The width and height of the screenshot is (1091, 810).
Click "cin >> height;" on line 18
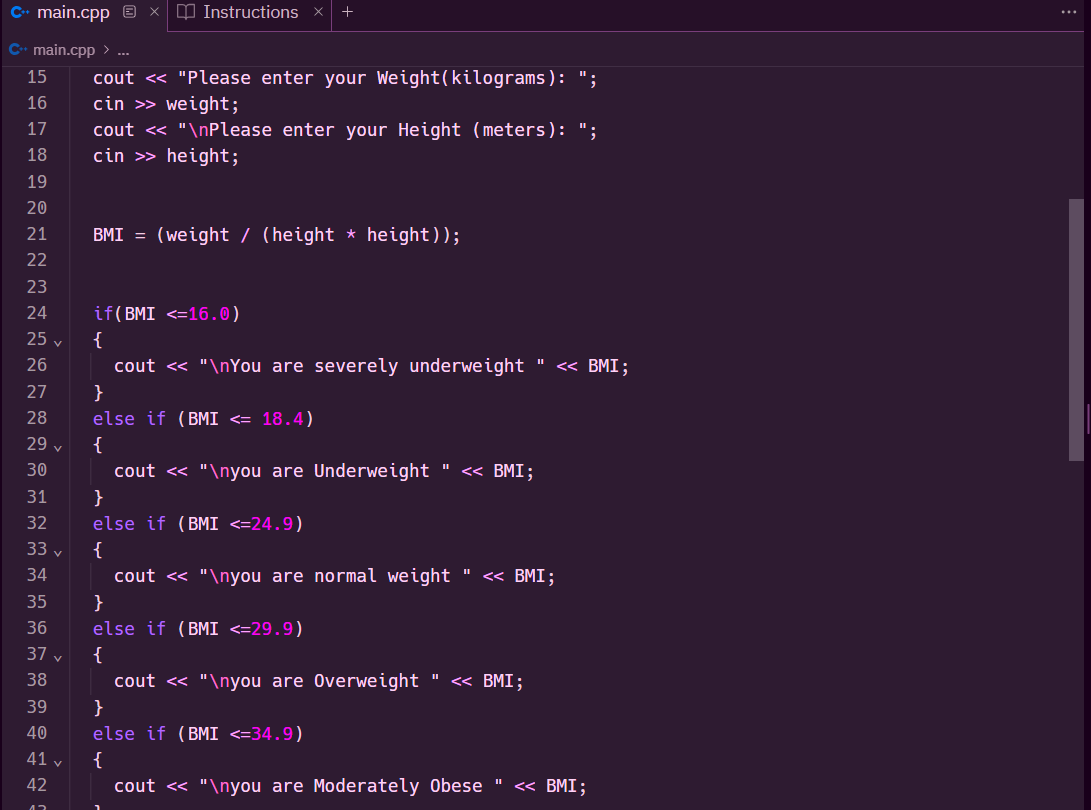click(166, 157)
